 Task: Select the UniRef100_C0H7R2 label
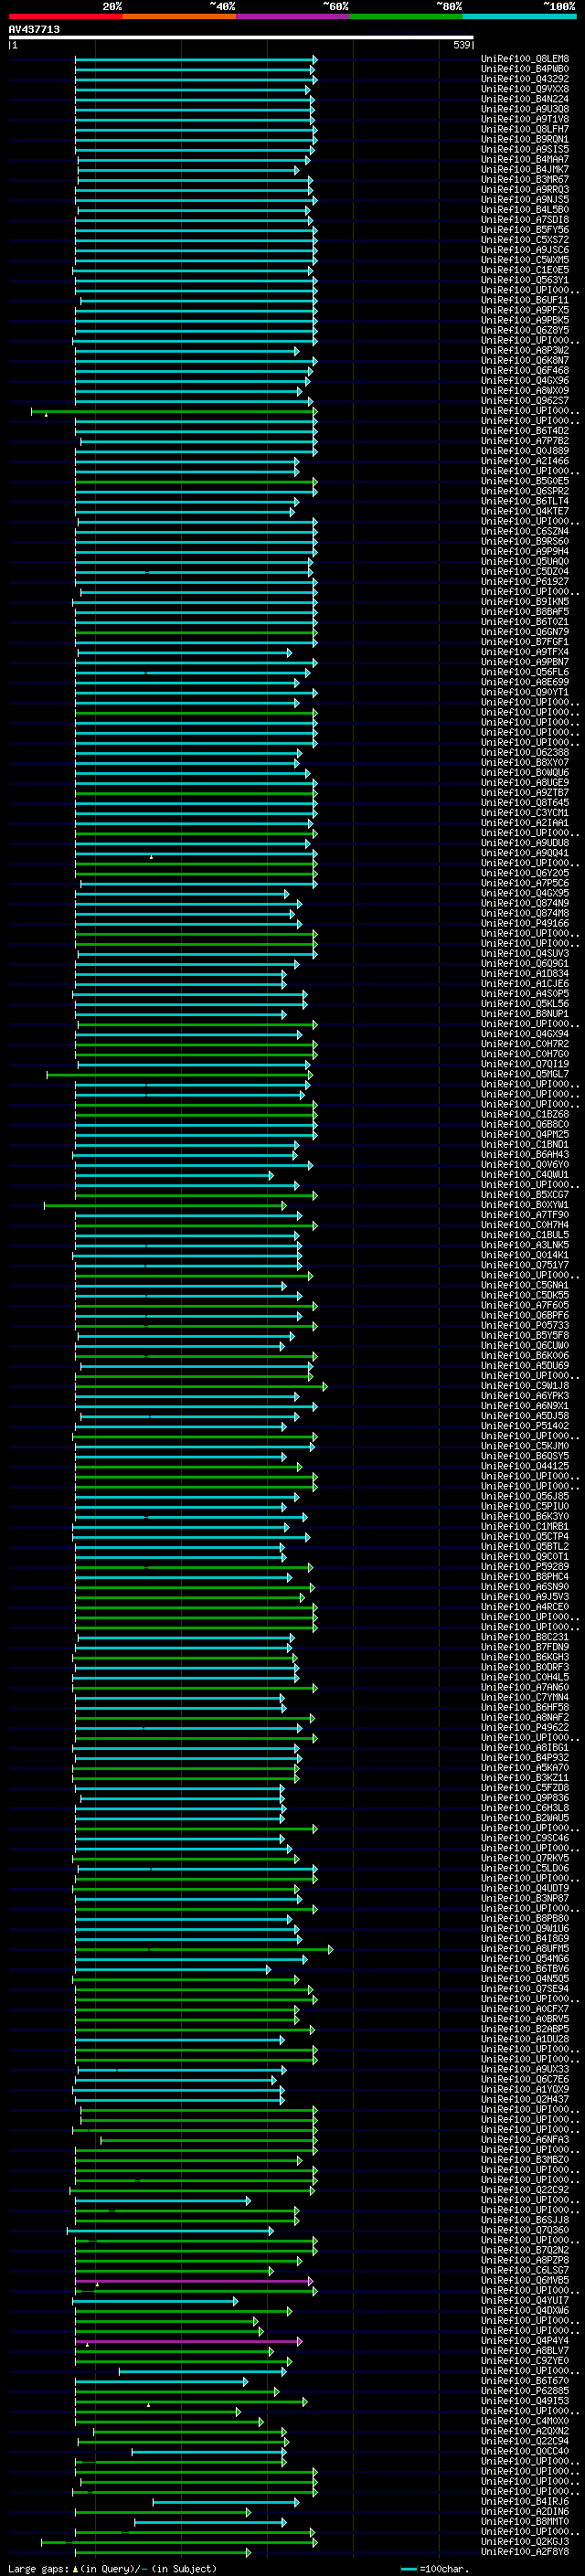pyautogui.click(x=525, y=1044)
